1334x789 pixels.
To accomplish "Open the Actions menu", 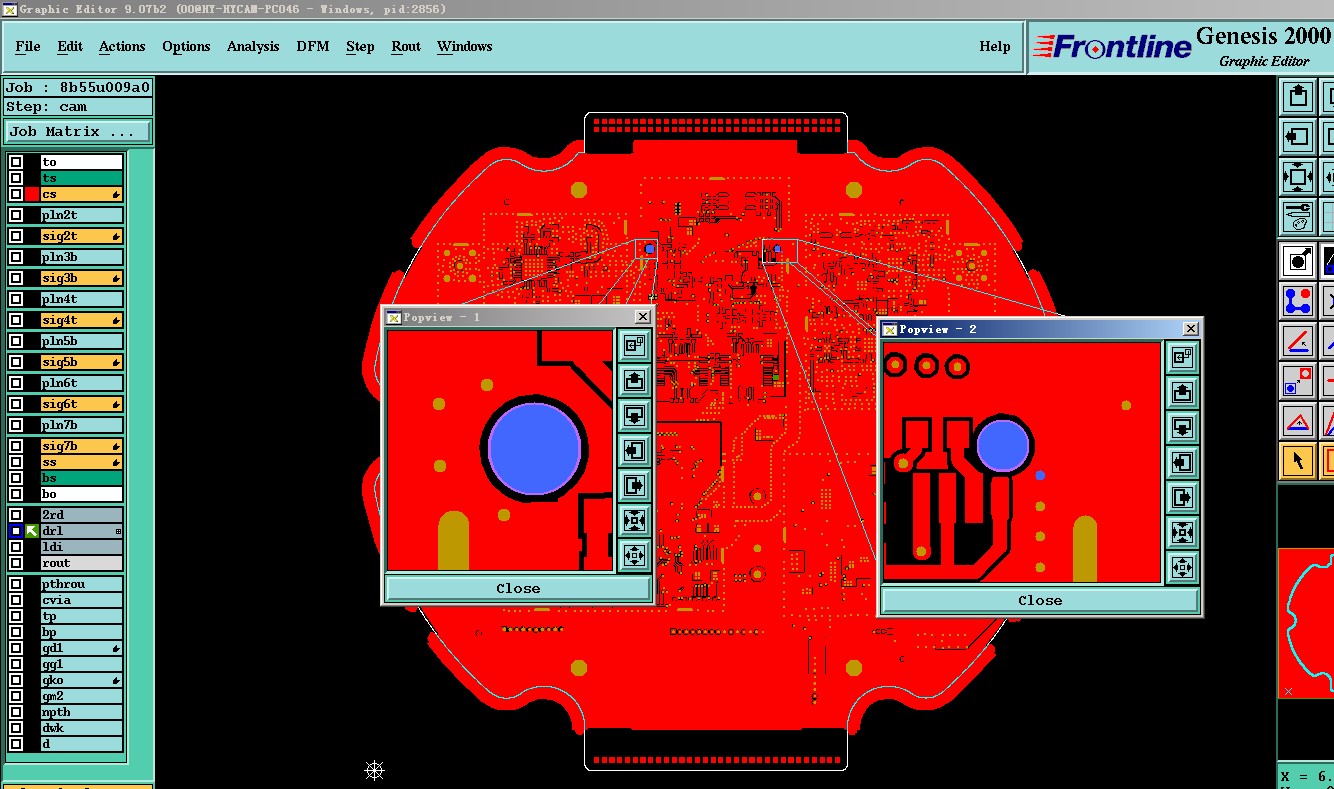I will pyautogui.click(x=122, y=46).
